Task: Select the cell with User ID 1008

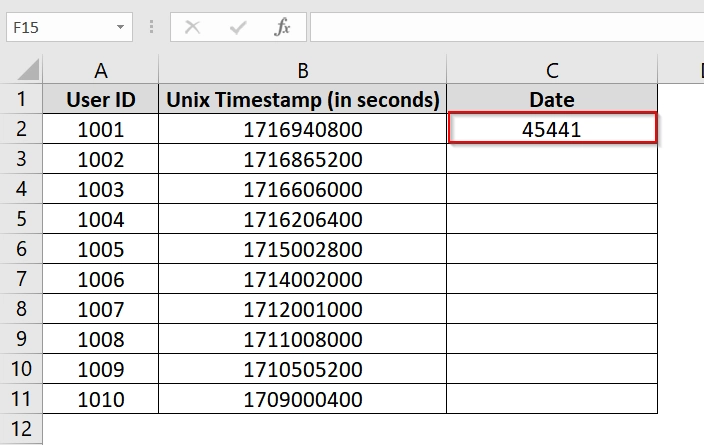Action: click(101, 339)
